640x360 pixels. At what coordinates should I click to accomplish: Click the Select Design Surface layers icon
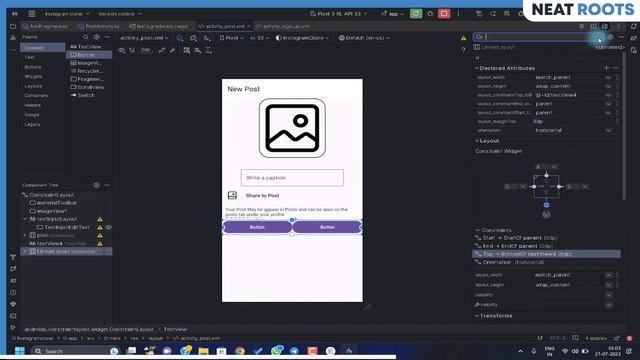coord(180,38)
